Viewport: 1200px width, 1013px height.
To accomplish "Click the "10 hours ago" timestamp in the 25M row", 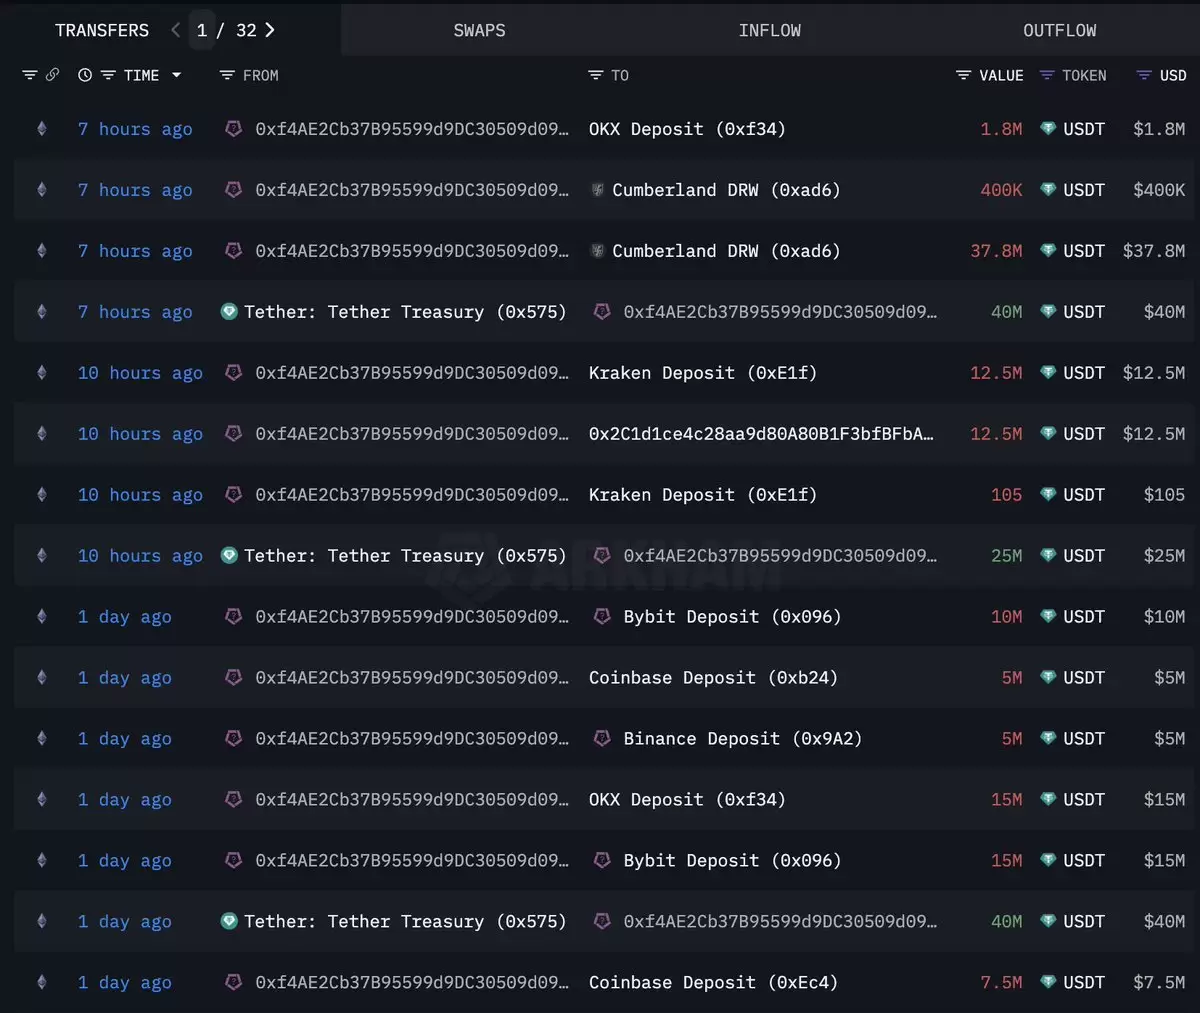I will (x=140, y=555).
